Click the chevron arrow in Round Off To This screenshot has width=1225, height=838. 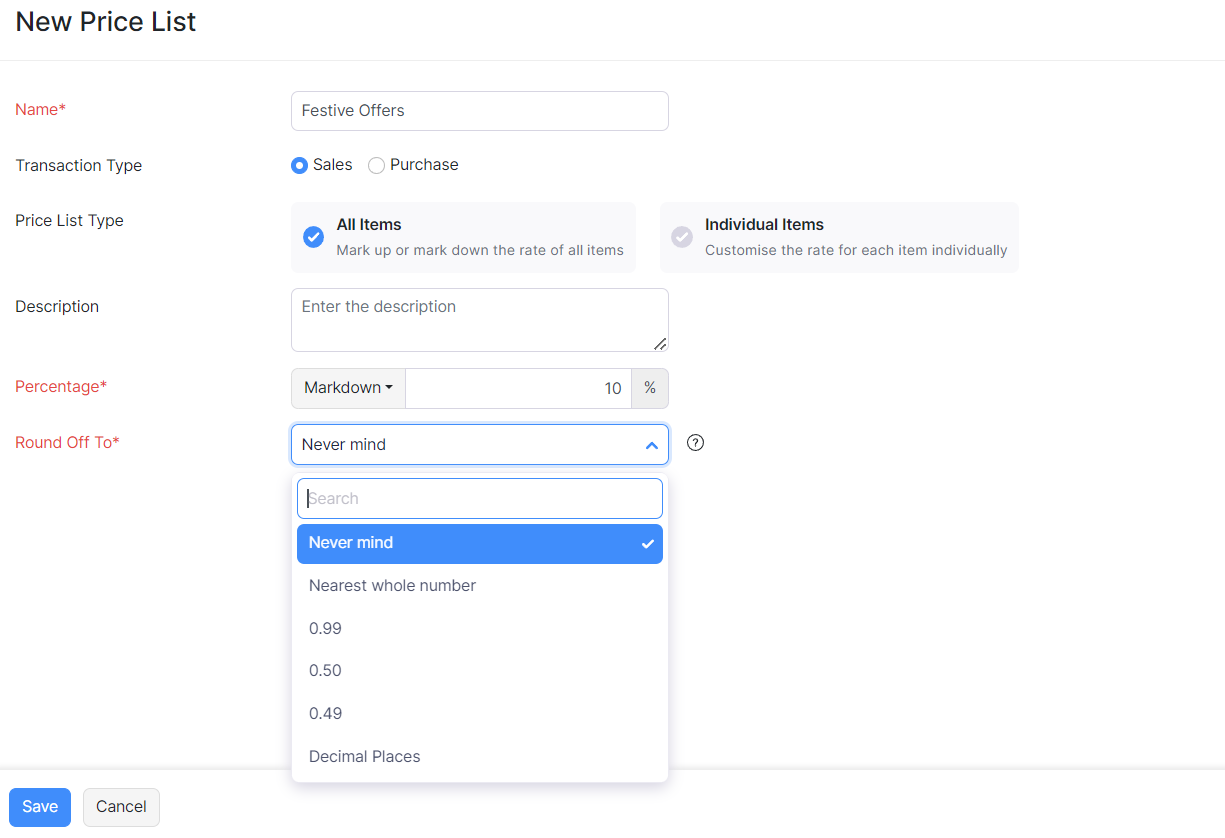[651, 445]
